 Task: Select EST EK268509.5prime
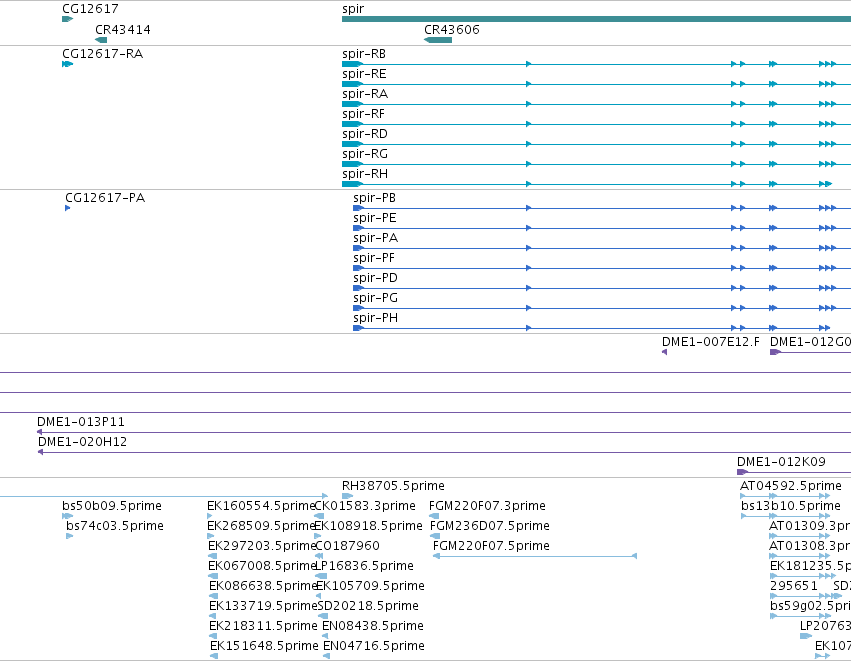tap(262, 526)
